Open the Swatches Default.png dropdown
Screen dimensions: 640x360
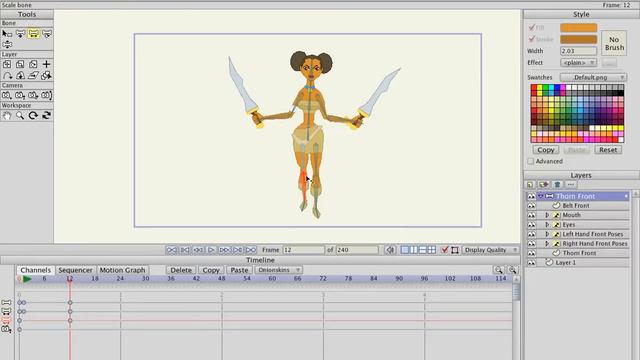tap(593, 77)
